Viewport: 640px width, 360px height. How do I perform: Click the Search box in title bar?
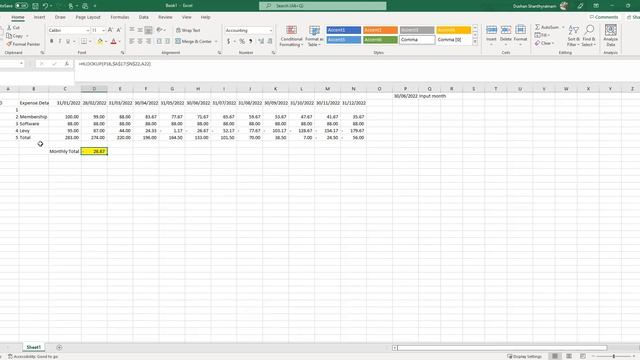point(322,6)
